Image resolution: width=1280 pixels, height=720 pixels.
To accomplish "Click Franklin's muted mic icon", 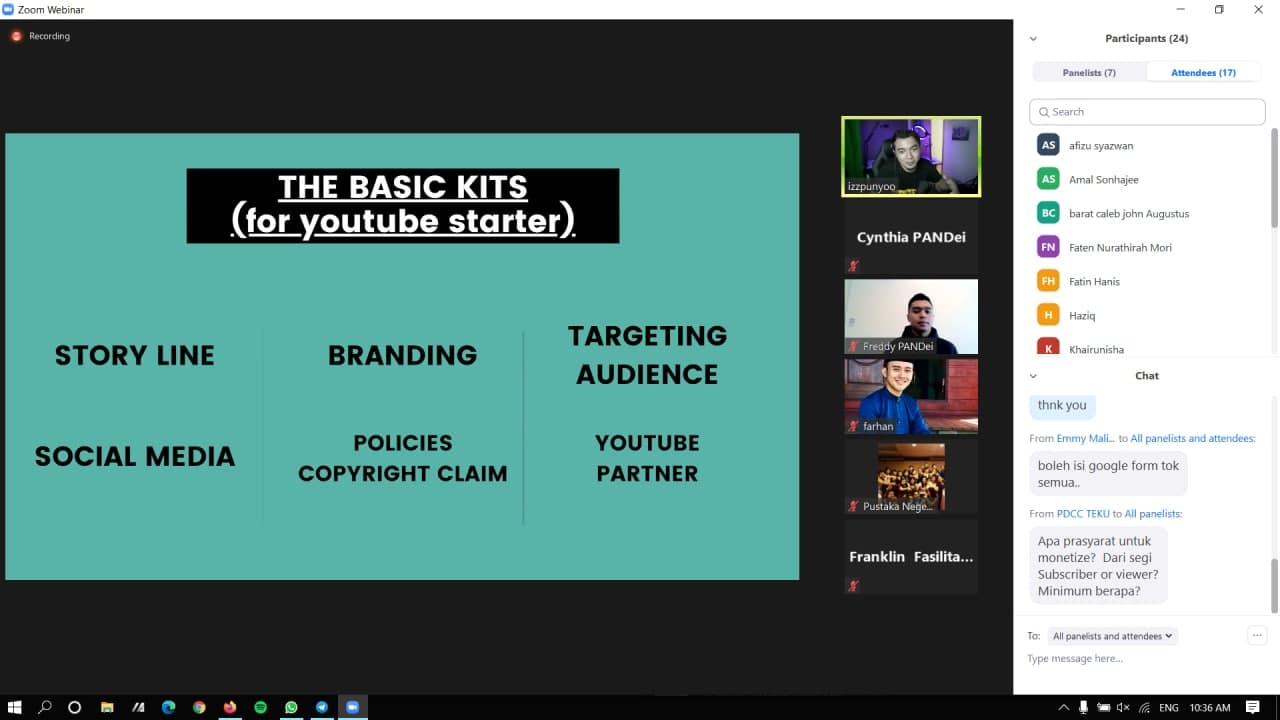I will [854, 586].
